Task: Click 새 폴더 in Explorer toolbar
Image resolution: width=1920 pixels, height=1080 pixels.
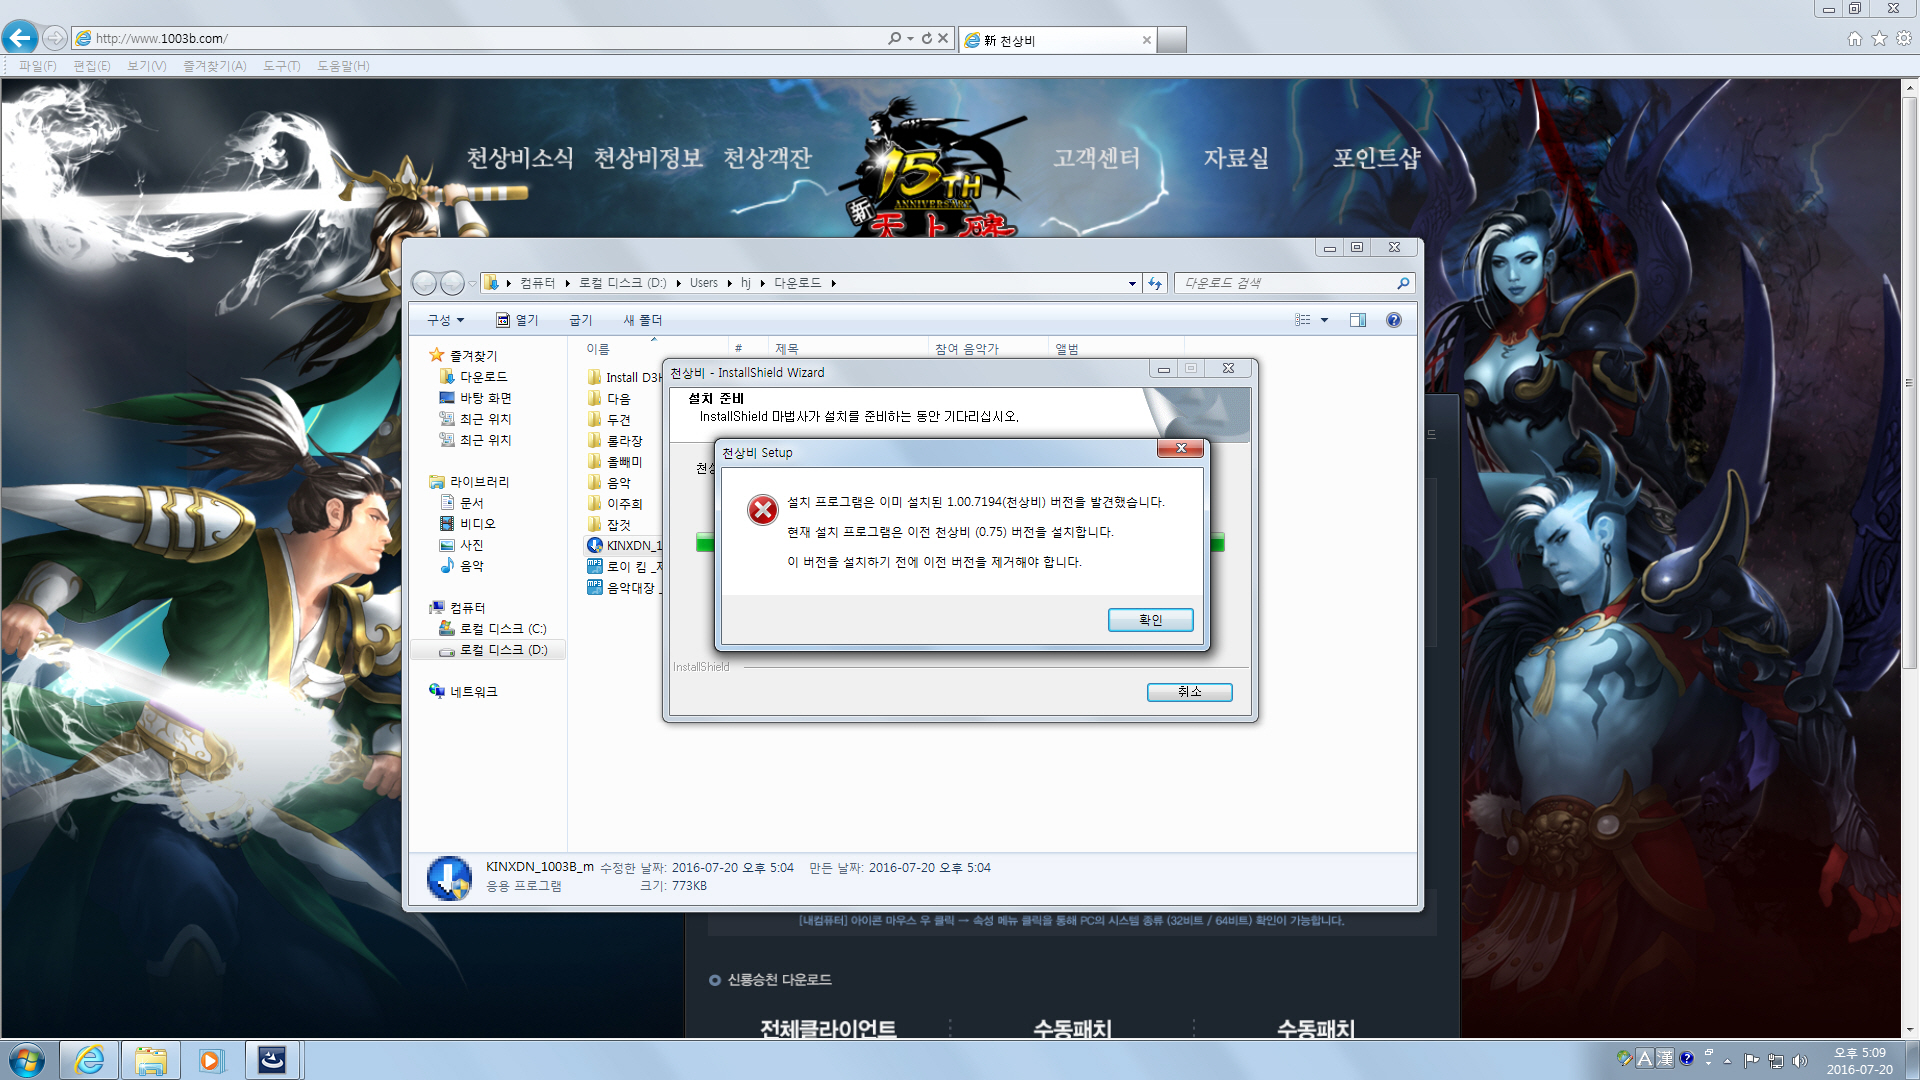Action: [x=643, y=320]
